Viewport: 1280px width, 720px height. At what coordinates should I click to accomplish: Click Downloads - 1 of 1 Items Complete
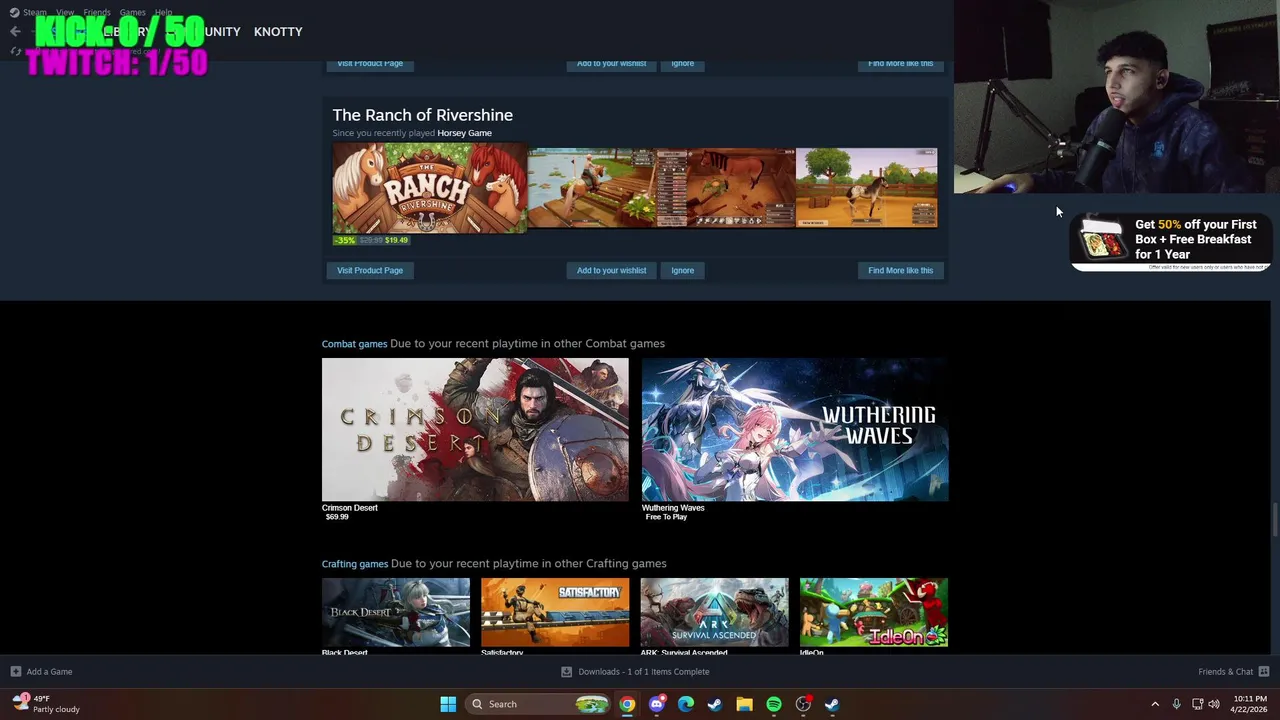[644, 672]
